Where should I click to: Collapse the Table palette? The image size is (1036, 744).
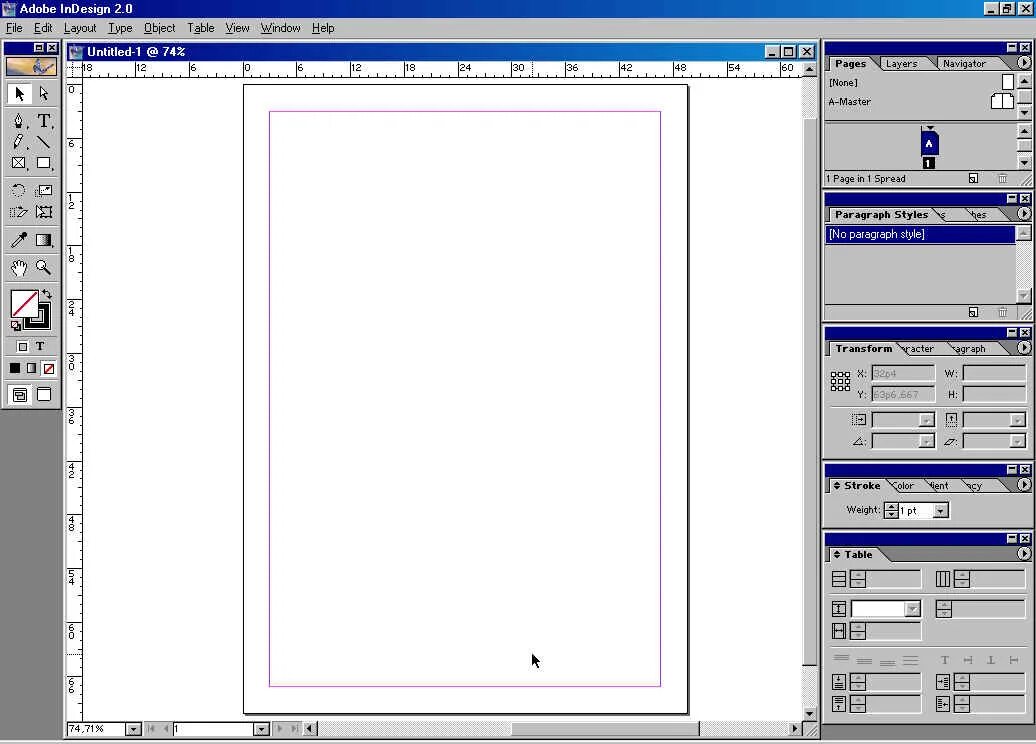838,554
